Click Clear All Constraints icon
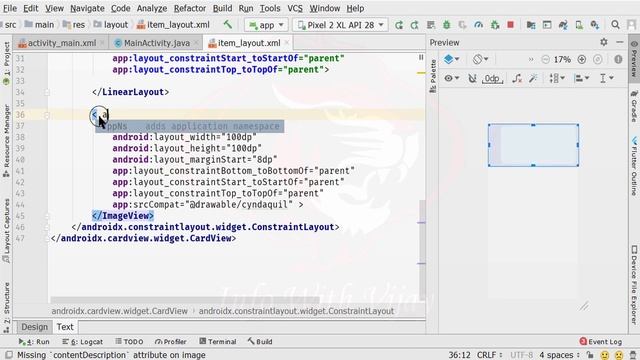The image size is (640, 360). 517,78
